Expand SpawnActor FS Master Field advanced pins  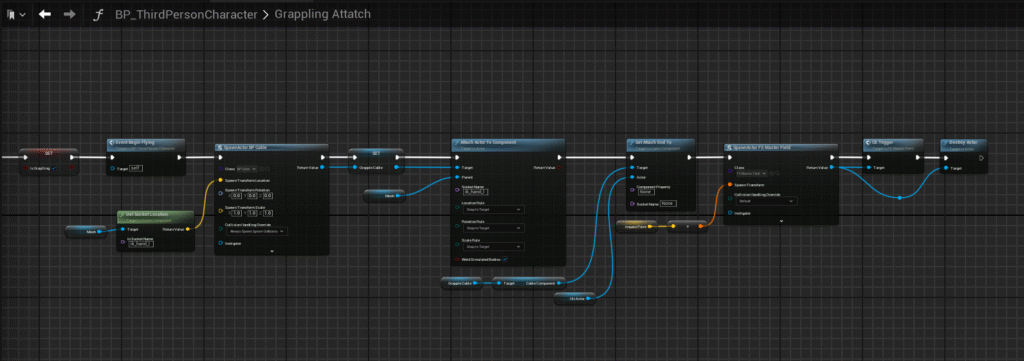(x=781, y=221)
